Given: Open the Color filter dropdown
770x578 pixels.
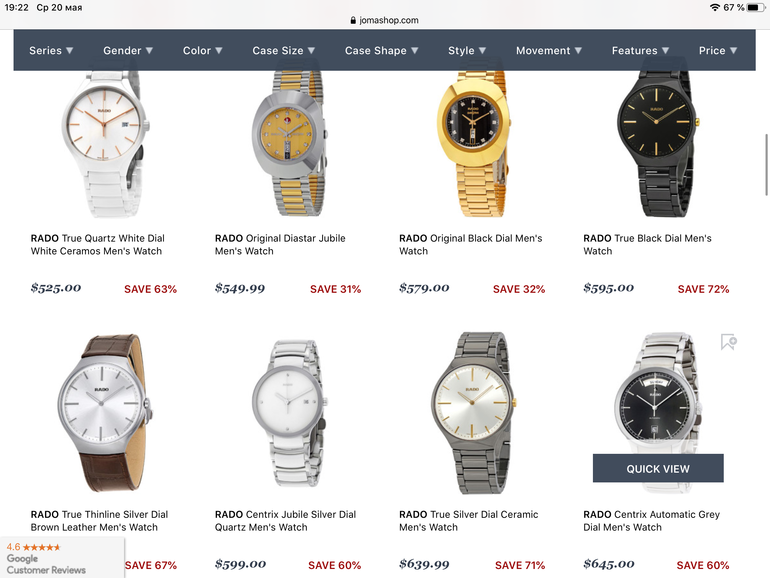Looking at the screenshot, I should coord(202,51).
